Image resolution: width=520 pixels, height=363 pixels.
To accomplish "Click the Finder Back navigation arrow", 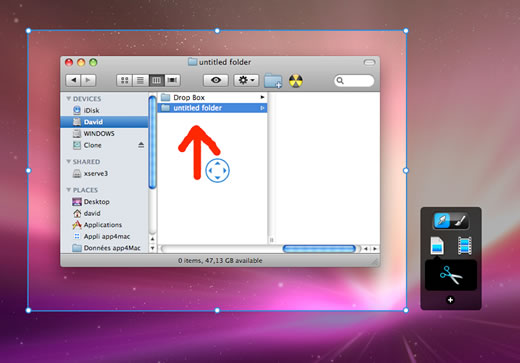I will pyautogui.click(x=73, y=80).
